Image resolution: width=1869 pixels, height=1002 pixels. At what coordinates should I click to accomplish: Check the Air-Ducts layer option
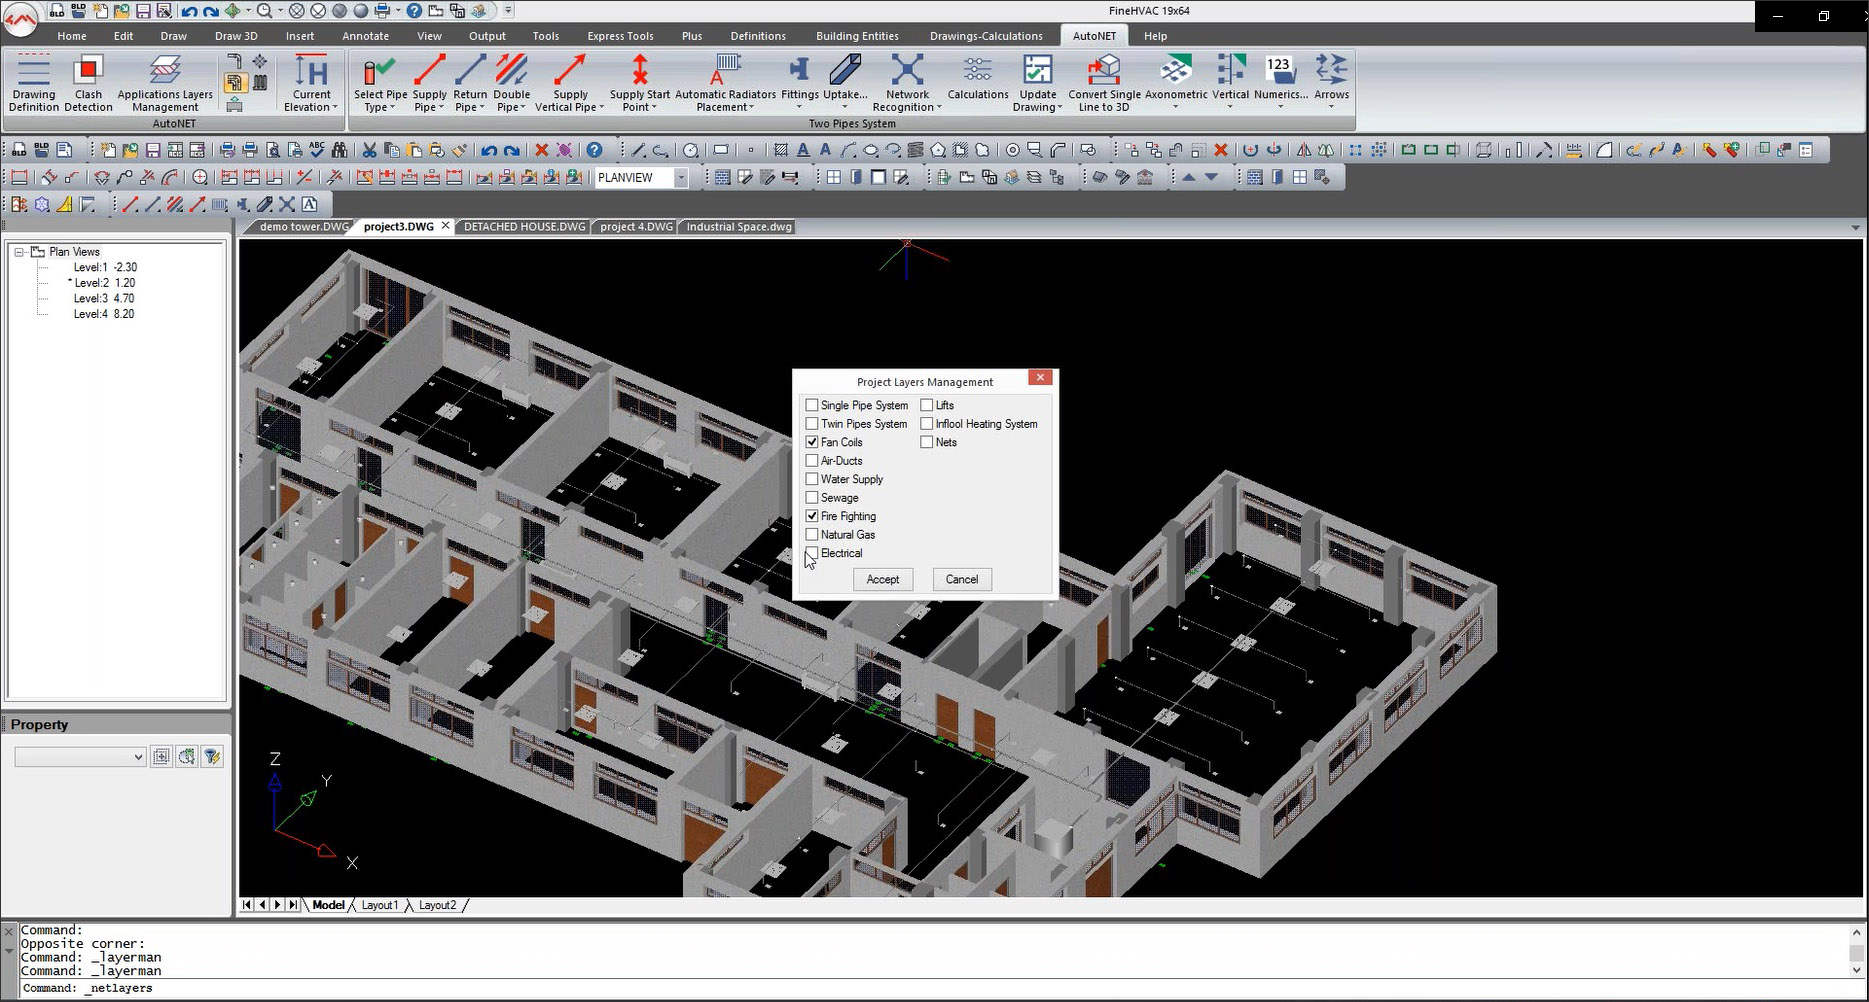[812, 461]
